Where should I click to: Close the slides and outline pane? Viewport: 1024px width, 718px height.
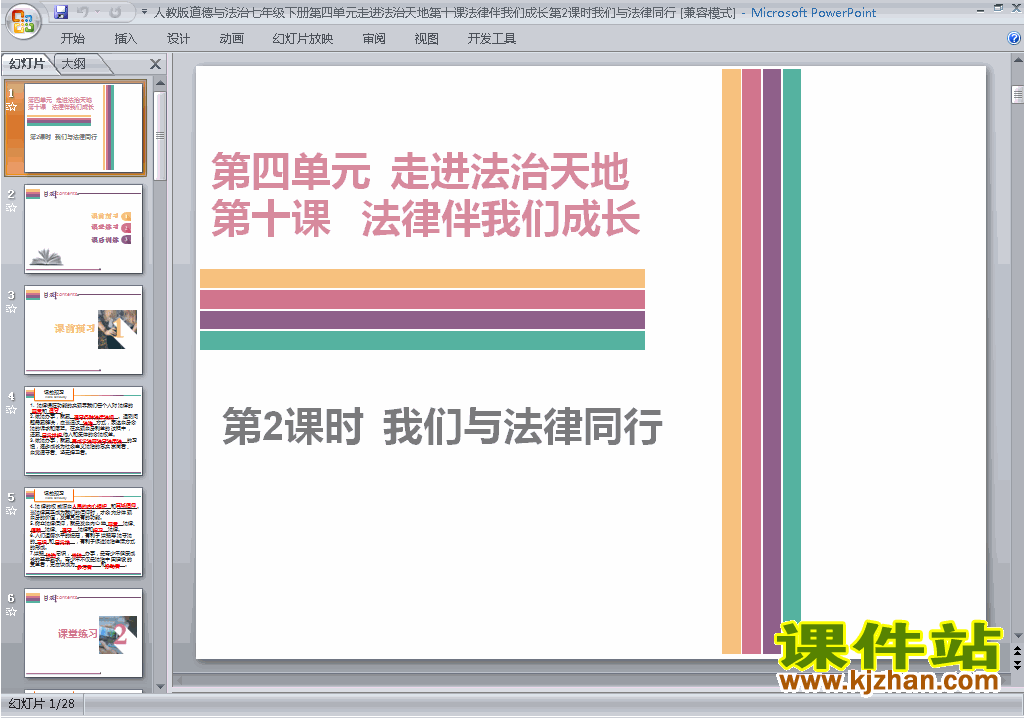tap(155, 64)
